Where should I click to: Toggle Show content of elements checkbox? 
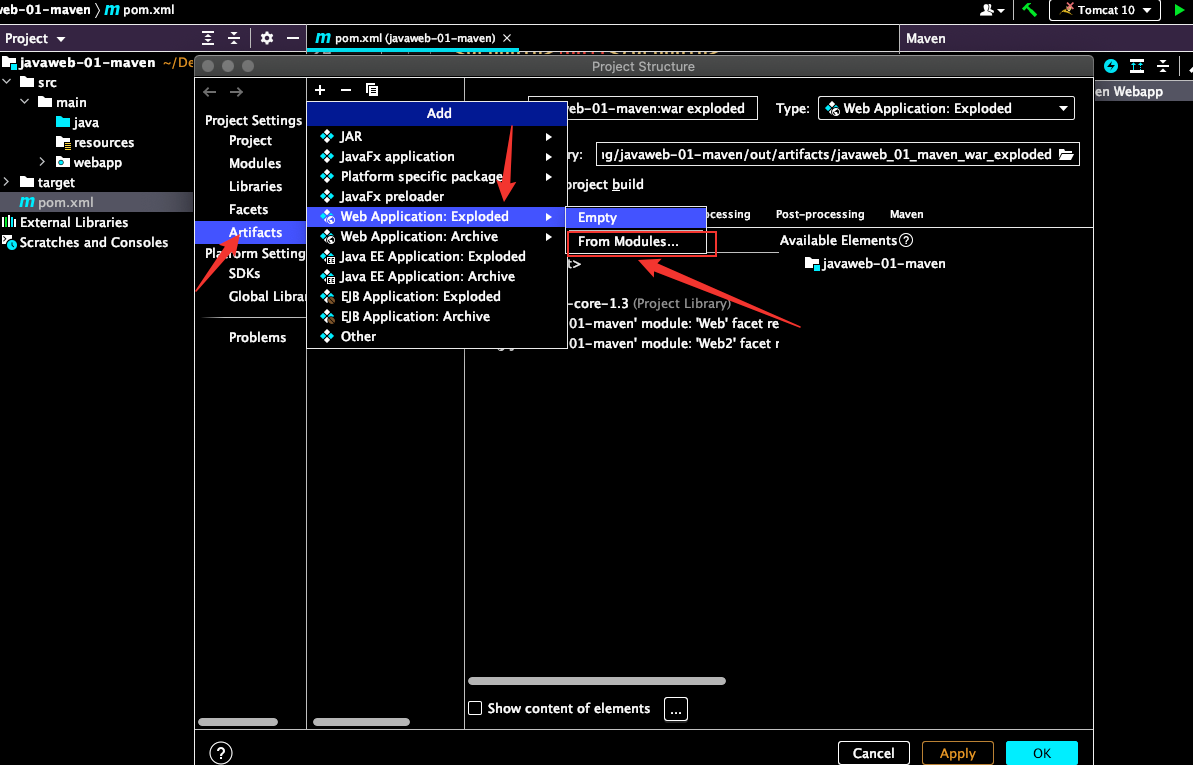(476, 708)
